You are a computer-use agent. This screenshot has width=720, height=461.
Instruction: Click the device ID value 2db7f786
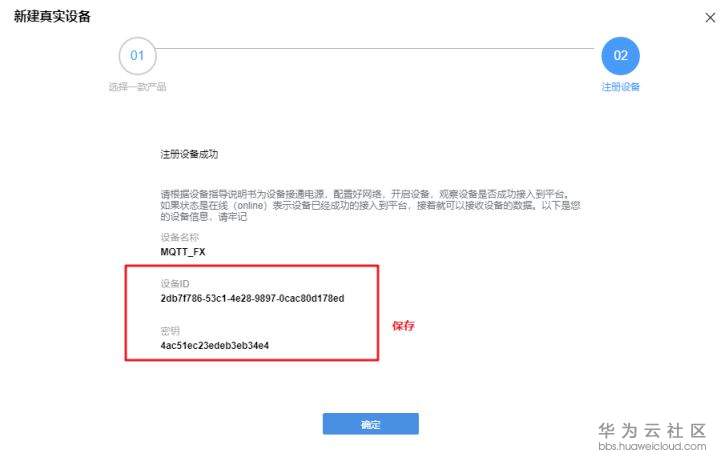click(x=252, y=298)
